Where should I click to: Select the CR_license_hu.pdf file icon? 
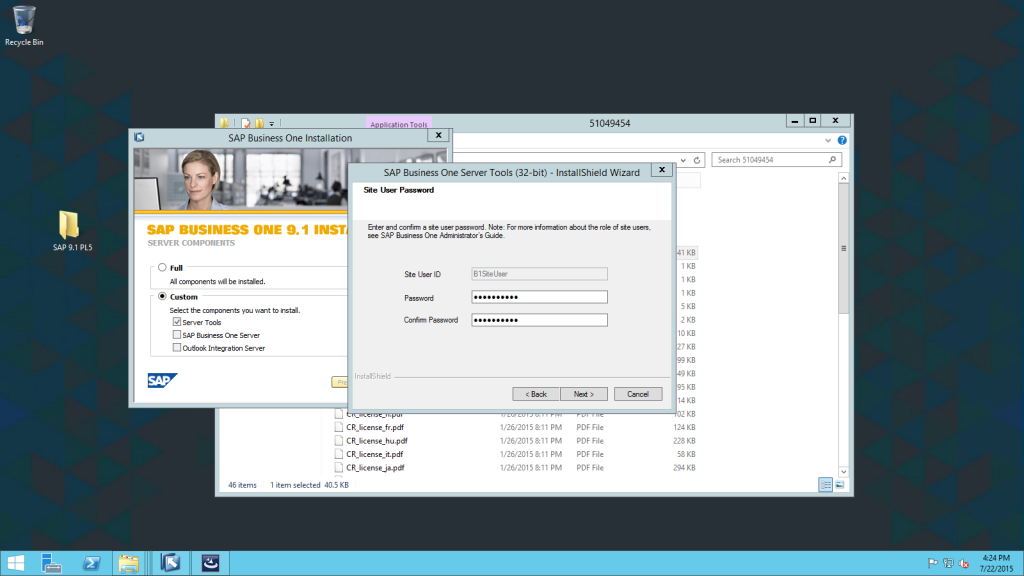(x=338, y=441)
